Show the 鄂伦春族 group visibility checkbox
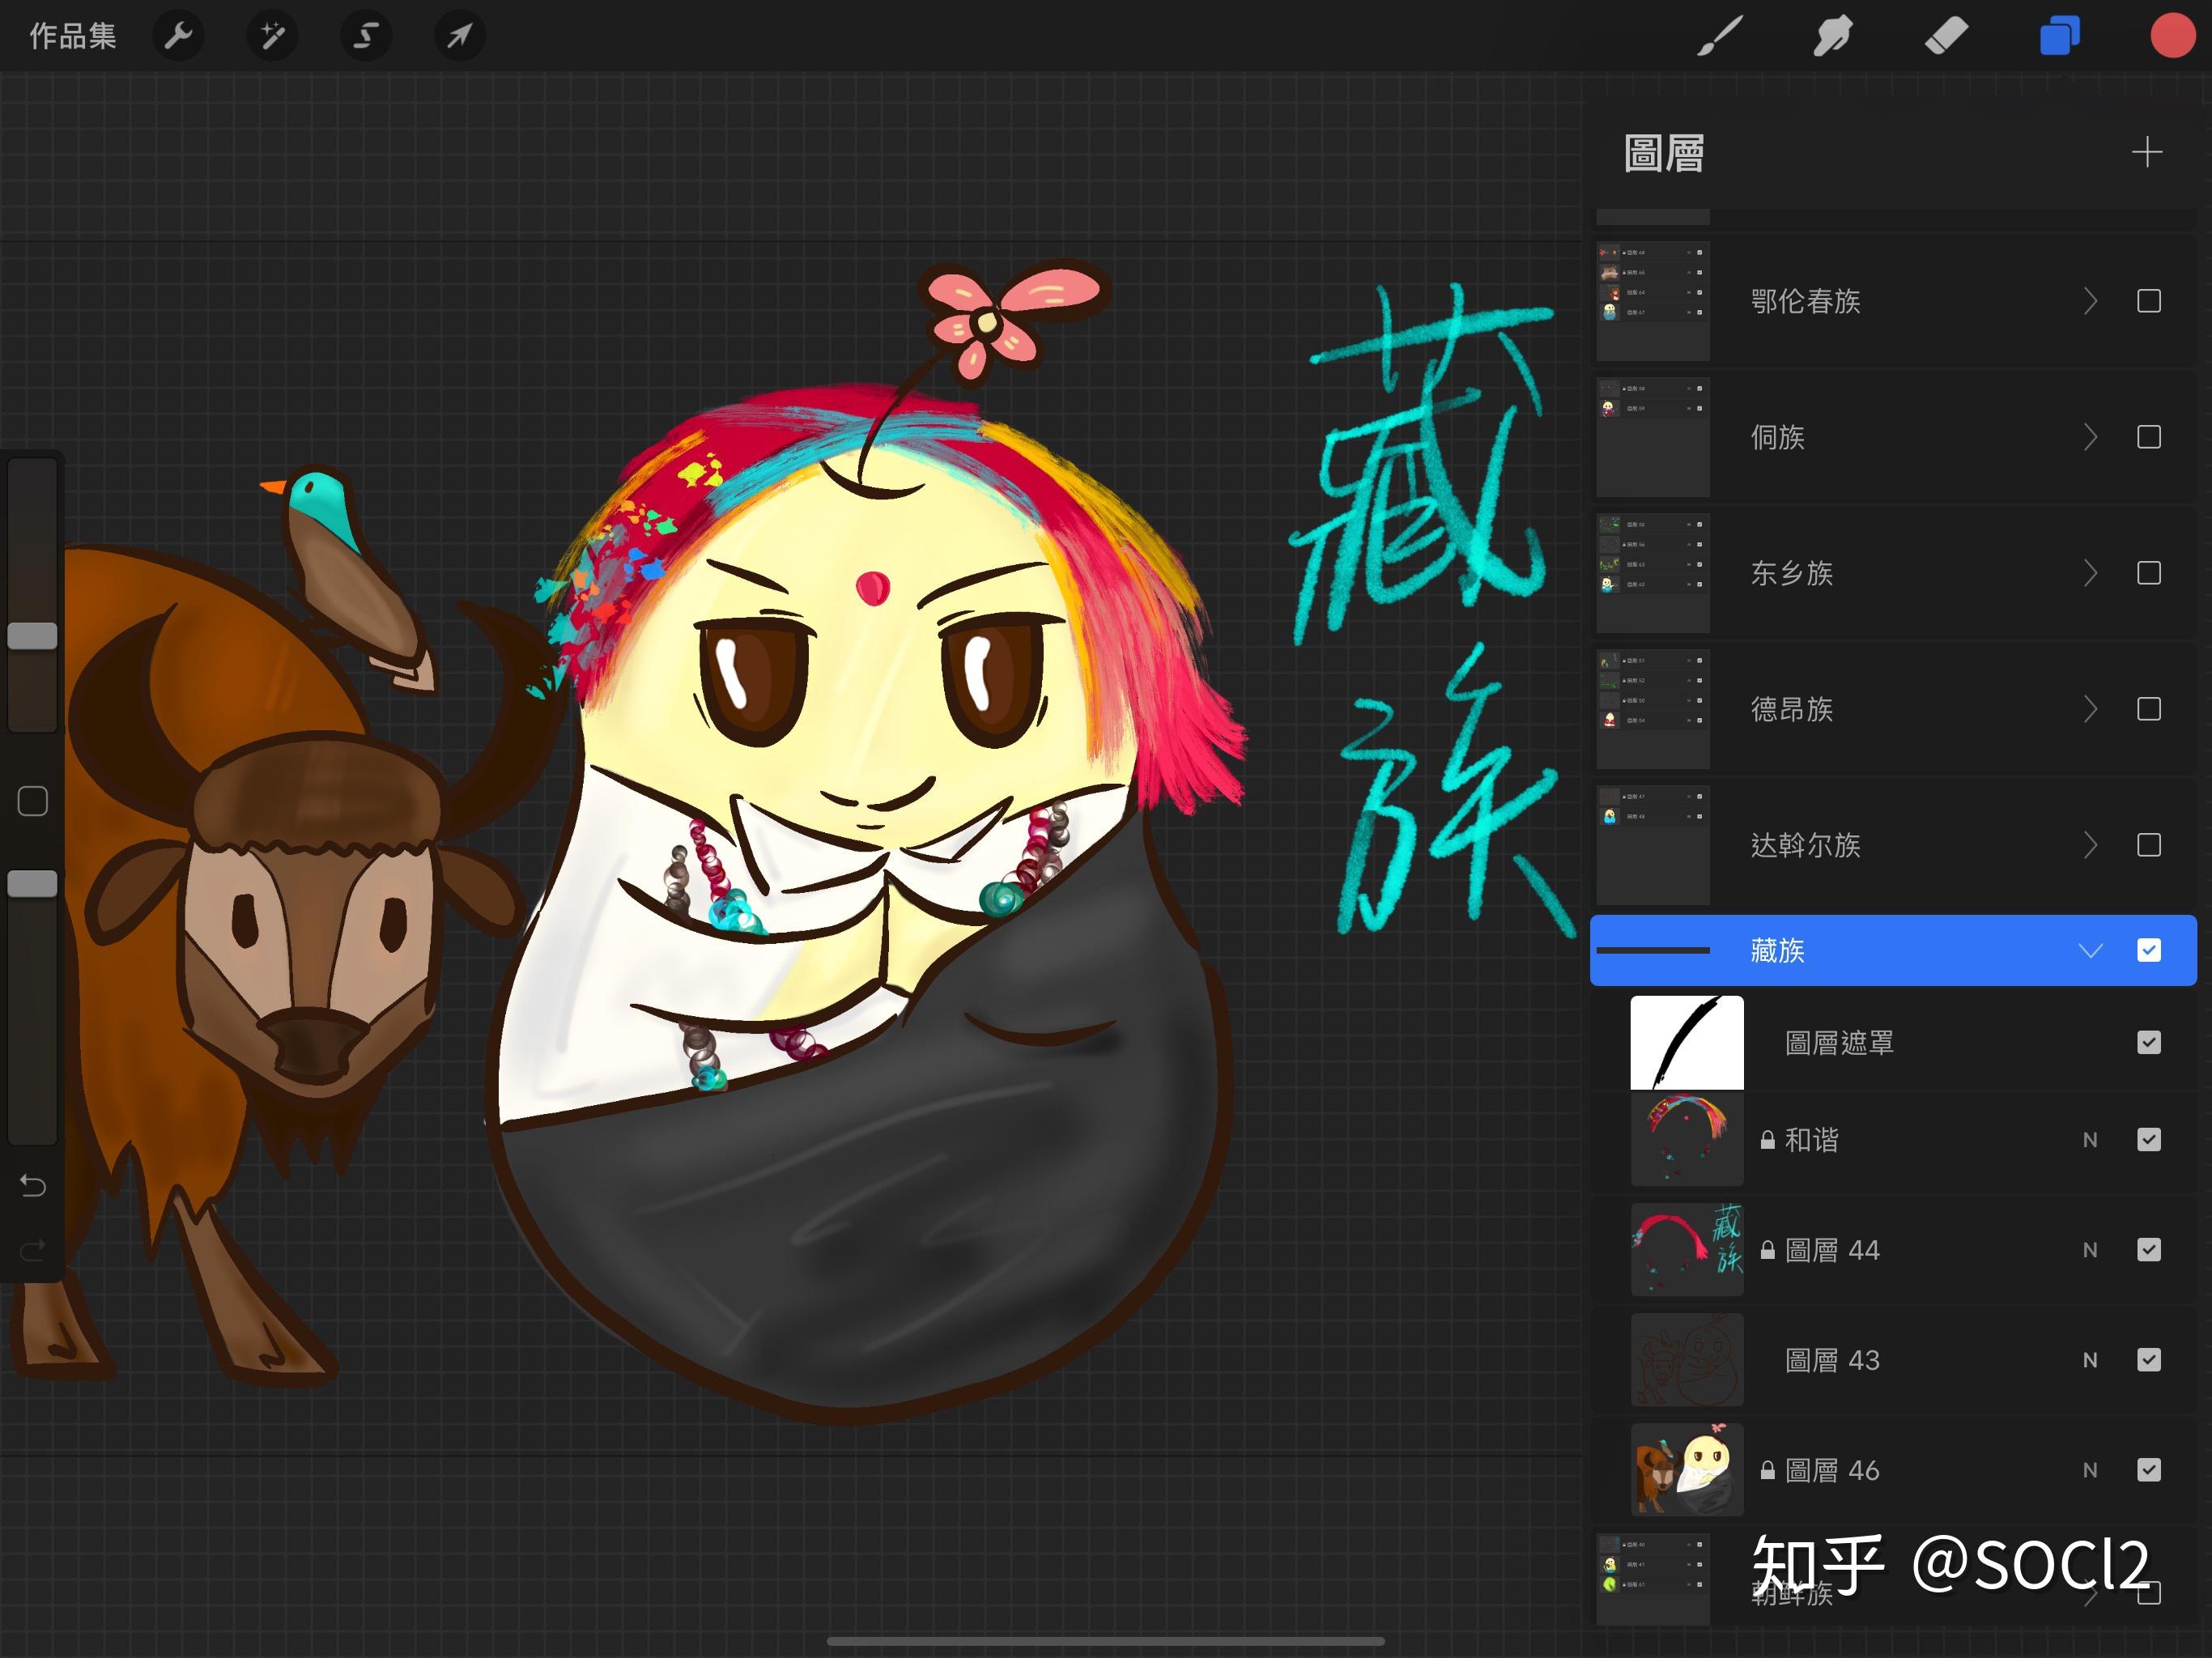Screen dimensions: 2212x1658 pyautogui.click(x=2149, y=301)
